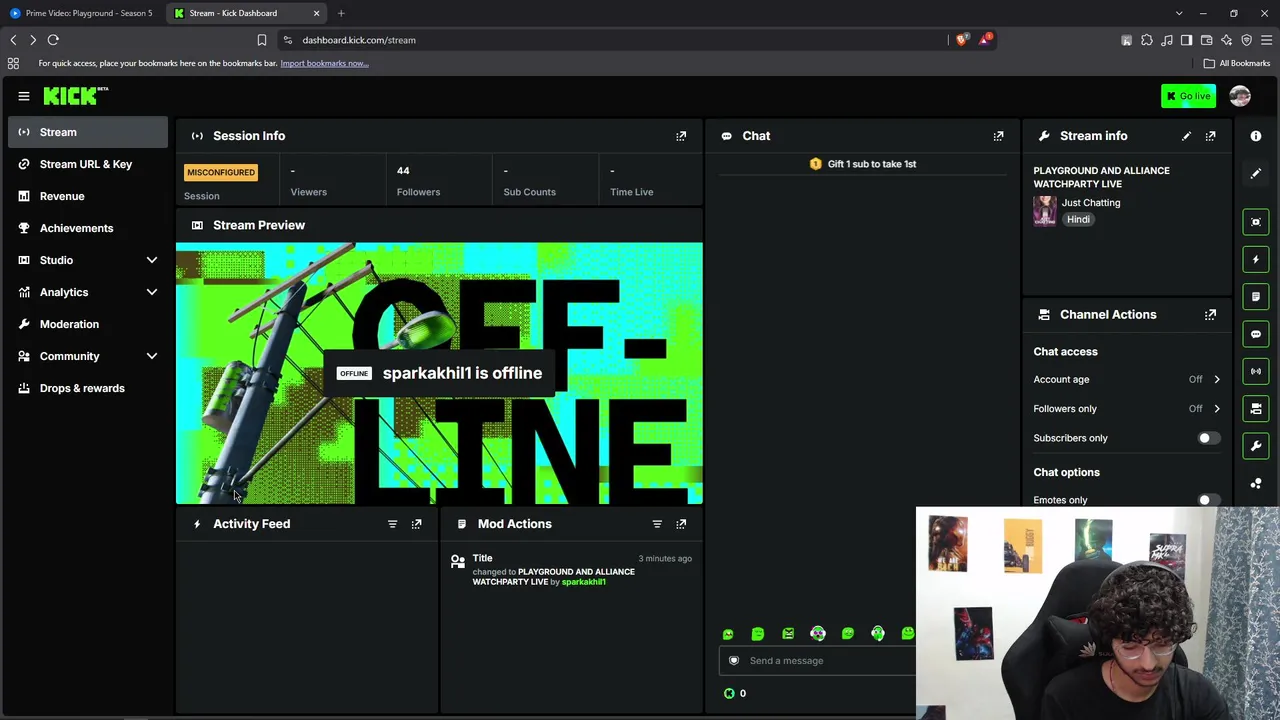Click the Go live button
Image resolution: width=1280 pixels, height=720 pixels.
[1188, 96]
